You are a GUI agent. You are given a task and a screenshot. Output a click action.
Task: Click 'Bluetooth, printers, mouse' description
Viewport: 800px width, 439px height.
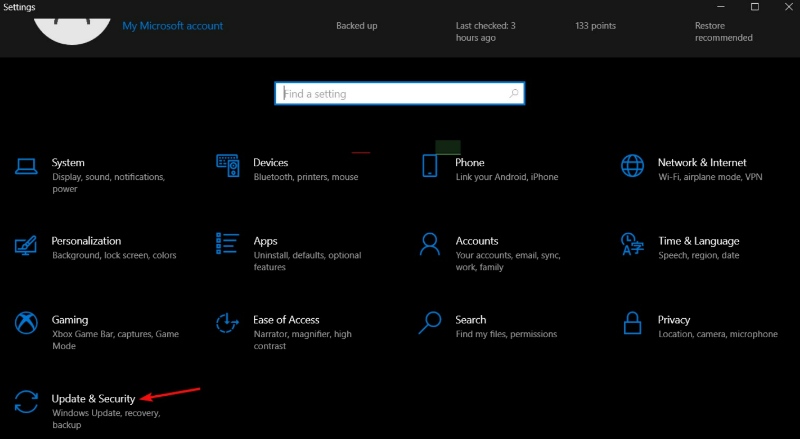point(306,177)
